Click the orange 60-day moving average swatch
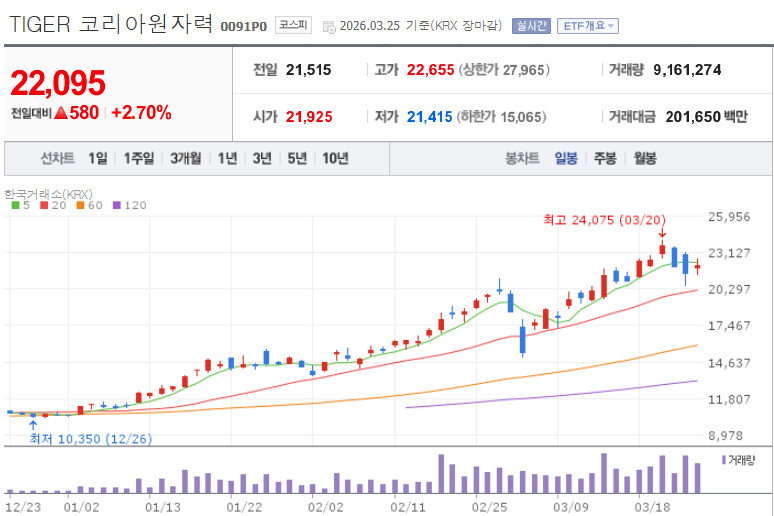 pyautogui.click(x=80, y=205)
